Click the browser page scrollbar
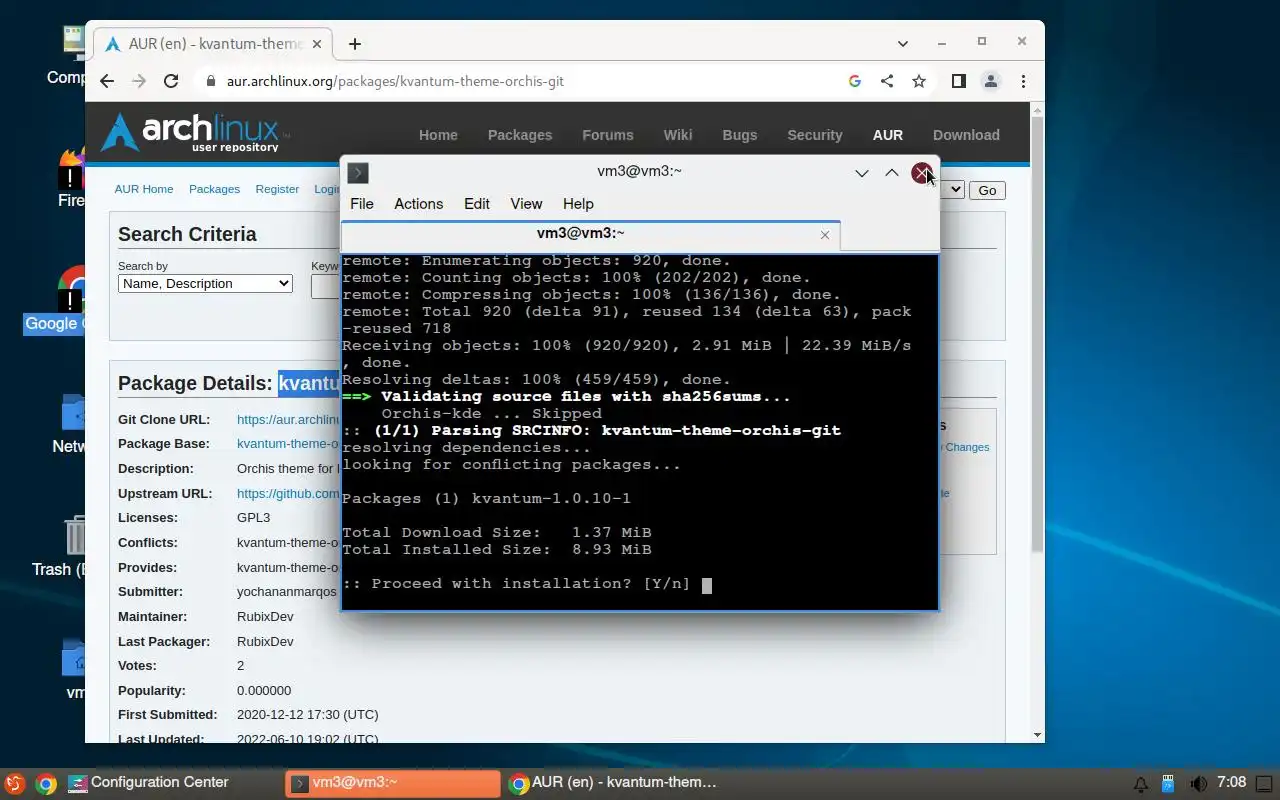Viewport: 1280px width, 800px height. pyautogui.click(x=1037, y=335)
